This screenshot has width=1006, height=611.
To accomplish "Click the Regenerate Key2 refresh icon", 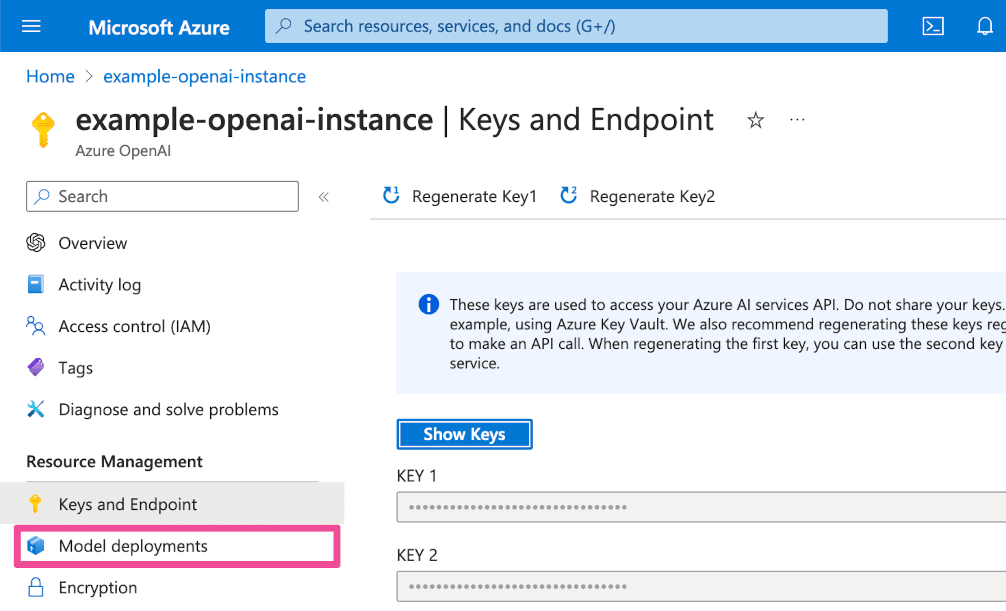I will click(569, 196).
